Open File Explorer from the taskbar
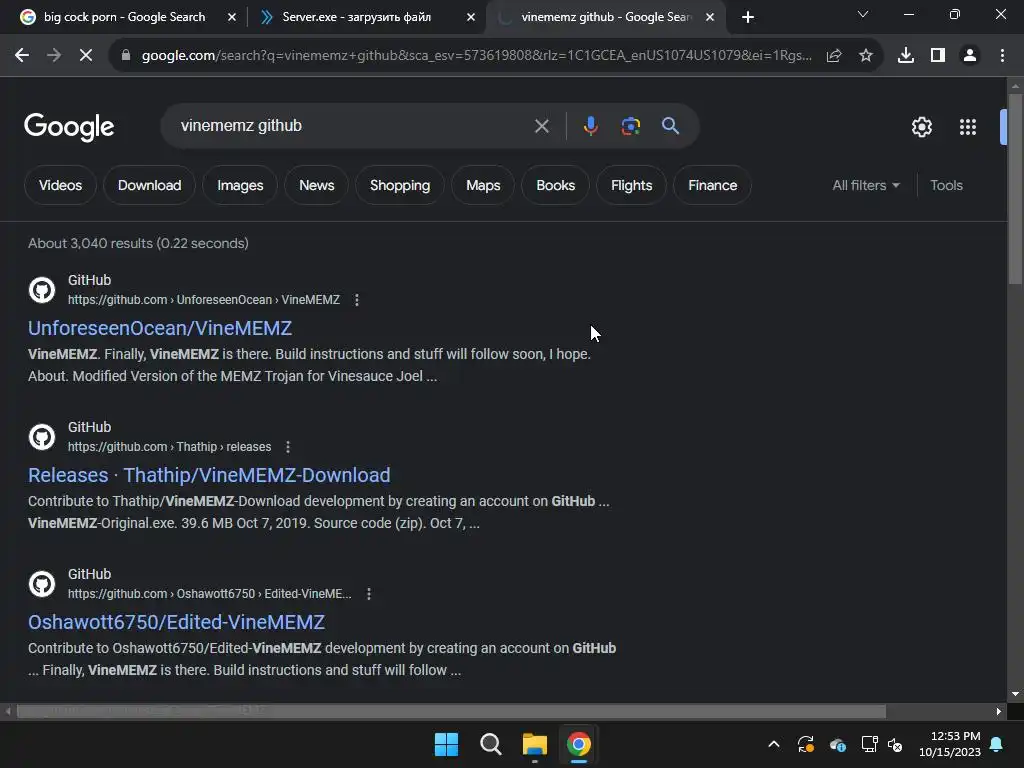Viewport: 1024px width, 768px height. [535, 744]
